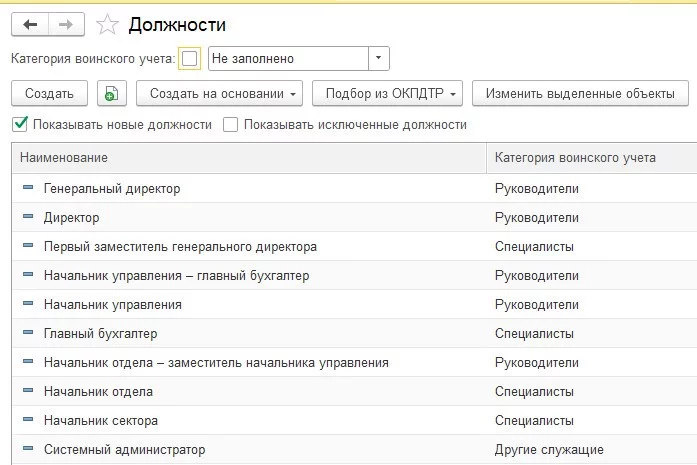The width and height of the screenshot is (697, 465).
Task: Select Первый заместитель генерального директора
Action: [x=180, y=246]
